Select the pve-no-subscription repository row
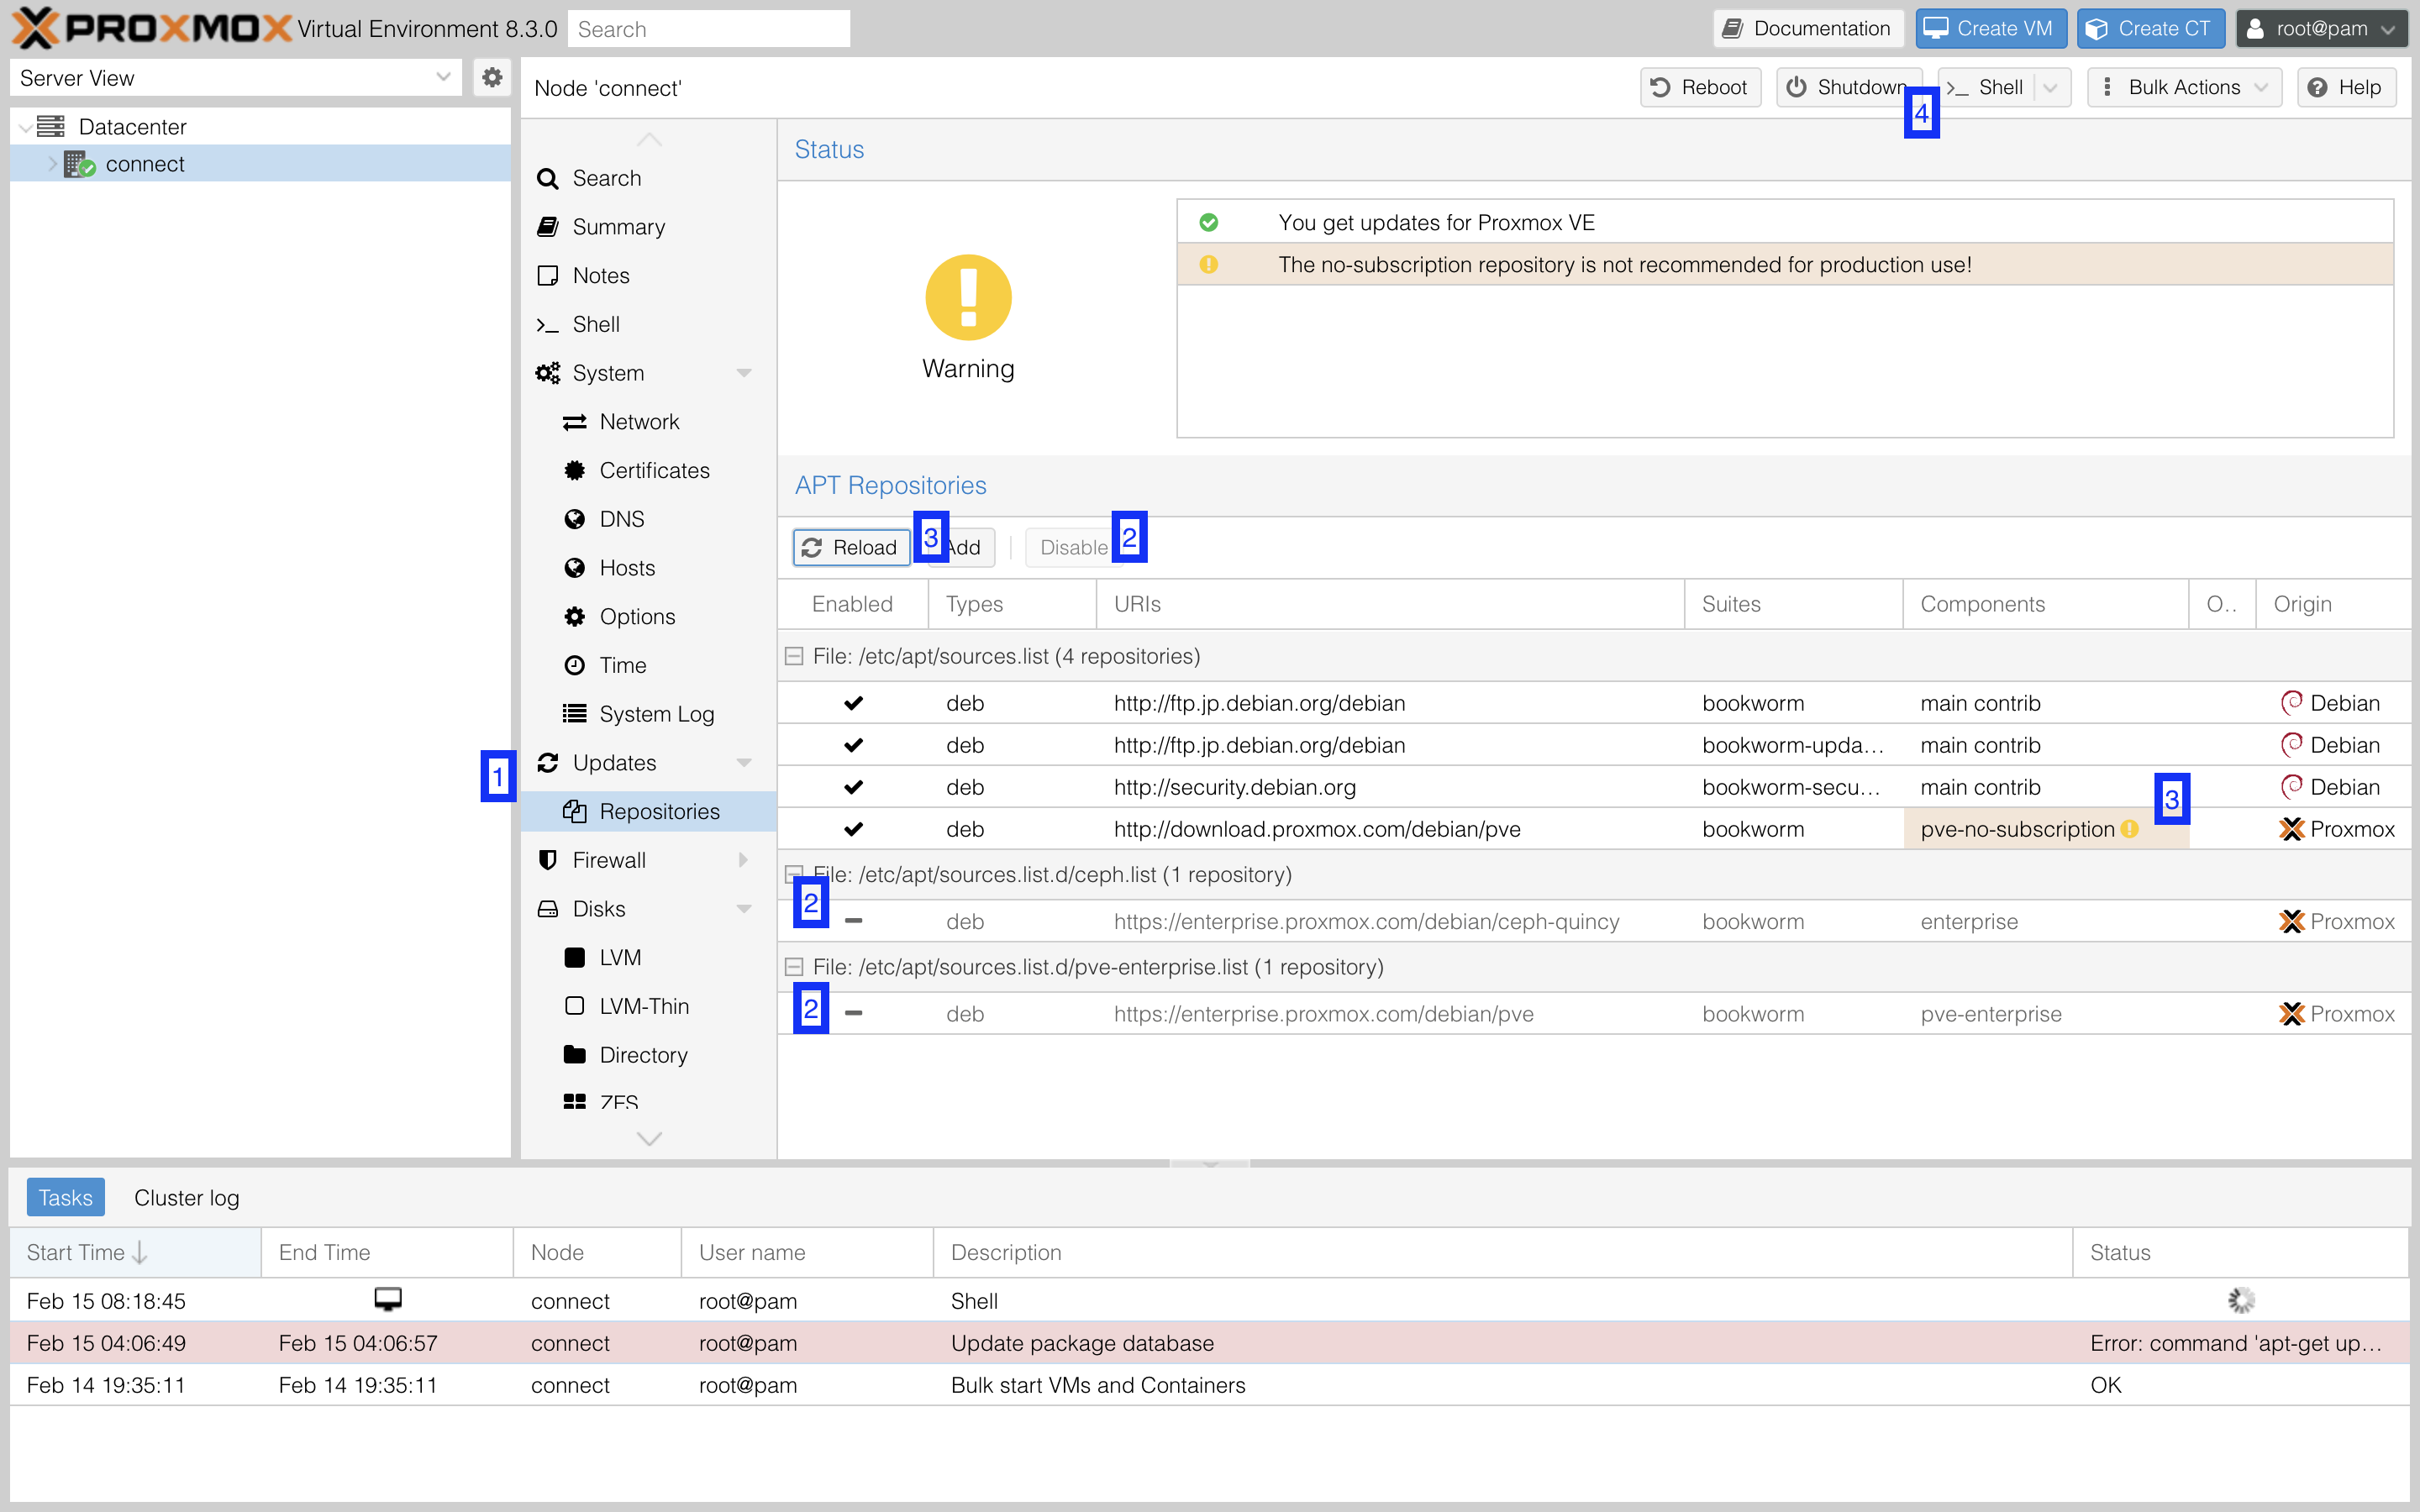Image resolution: width=2420 pixels, height=1512 pixels. click(x=1594, y=829)
